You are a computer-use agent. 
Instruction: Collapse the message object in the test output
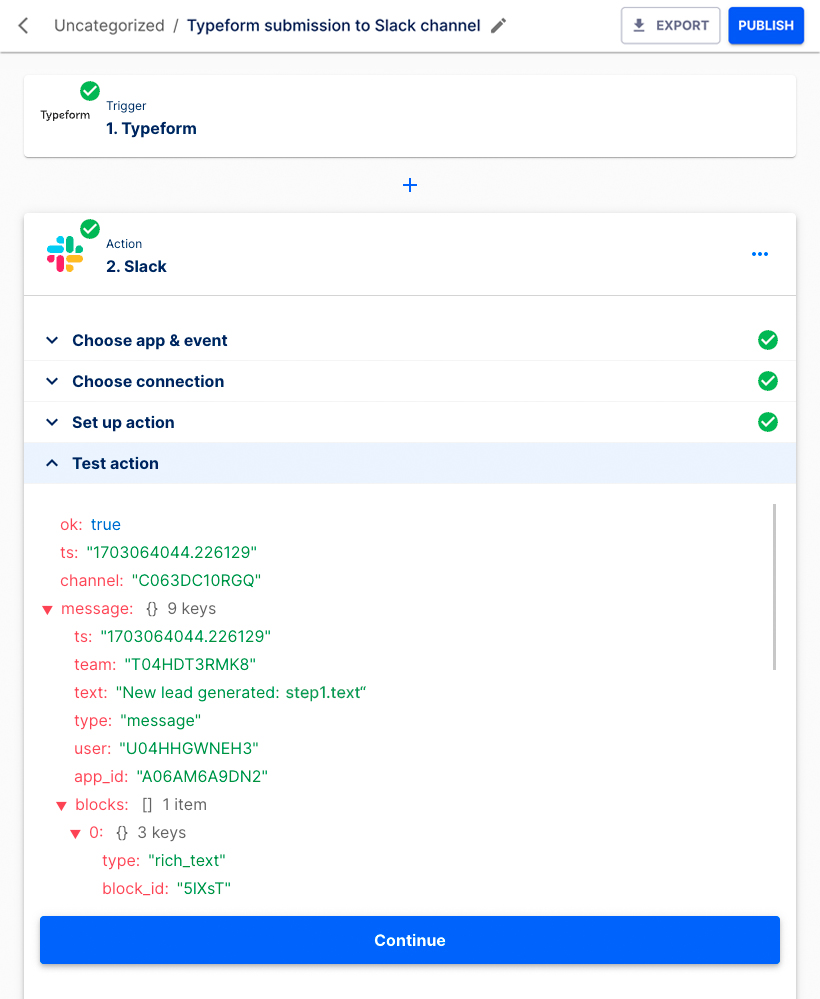point(46,608)
